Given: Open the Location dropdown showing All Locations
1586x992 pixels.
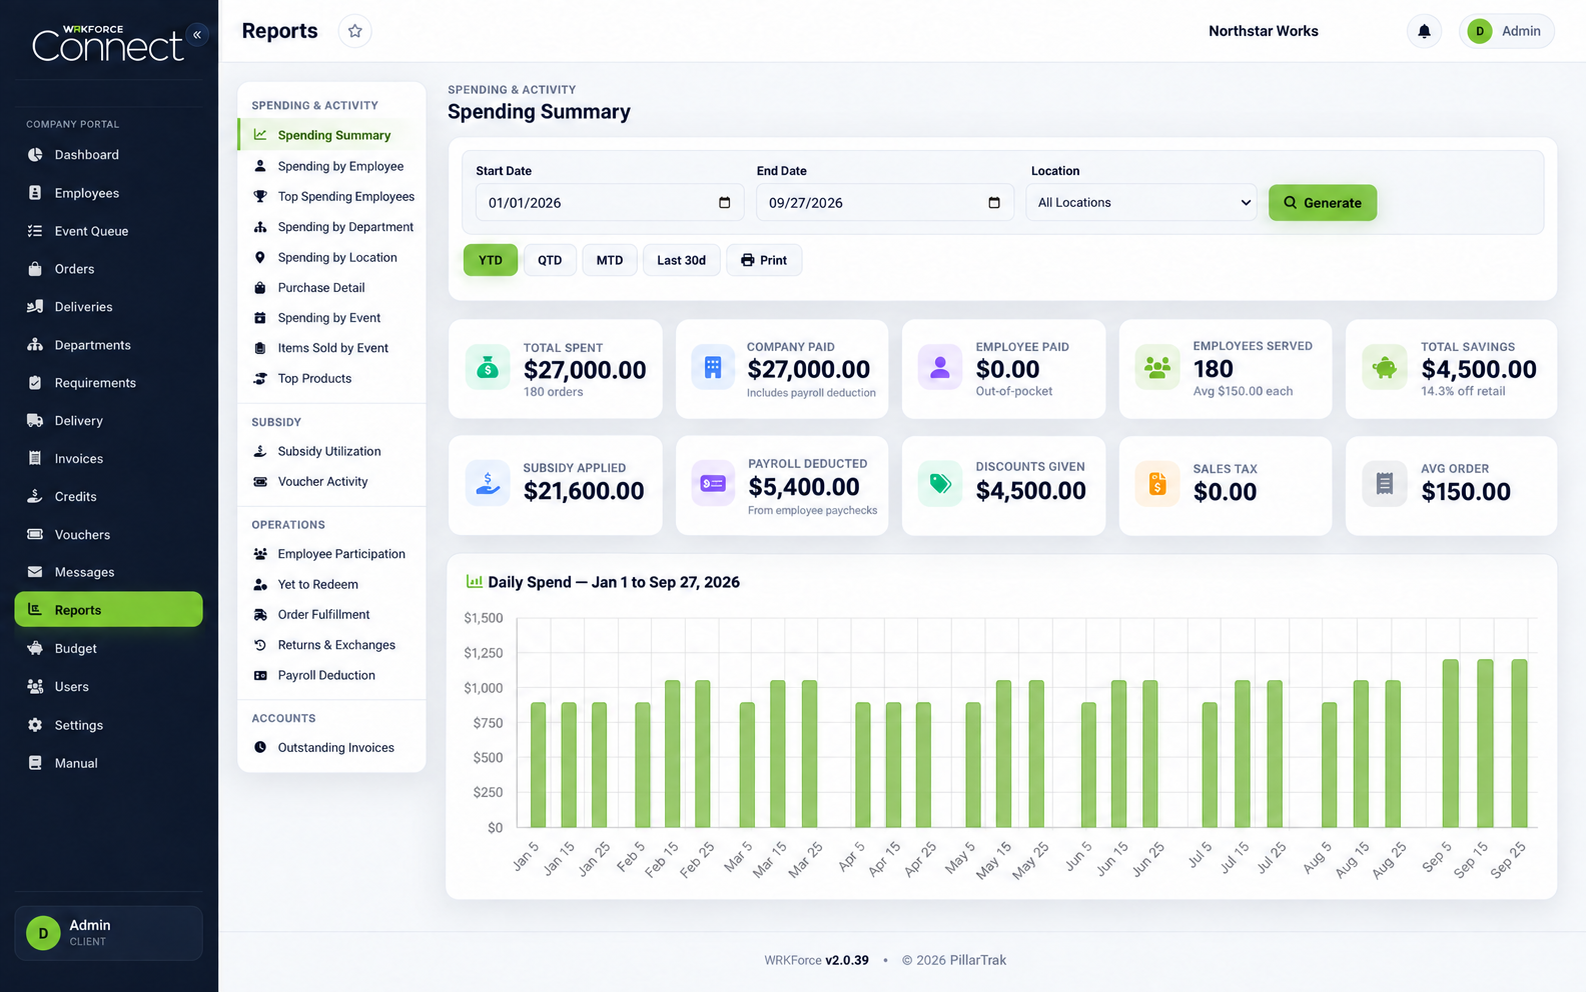Looking at the screenshot, I should pyautogui.click(x=1141, y=203).
